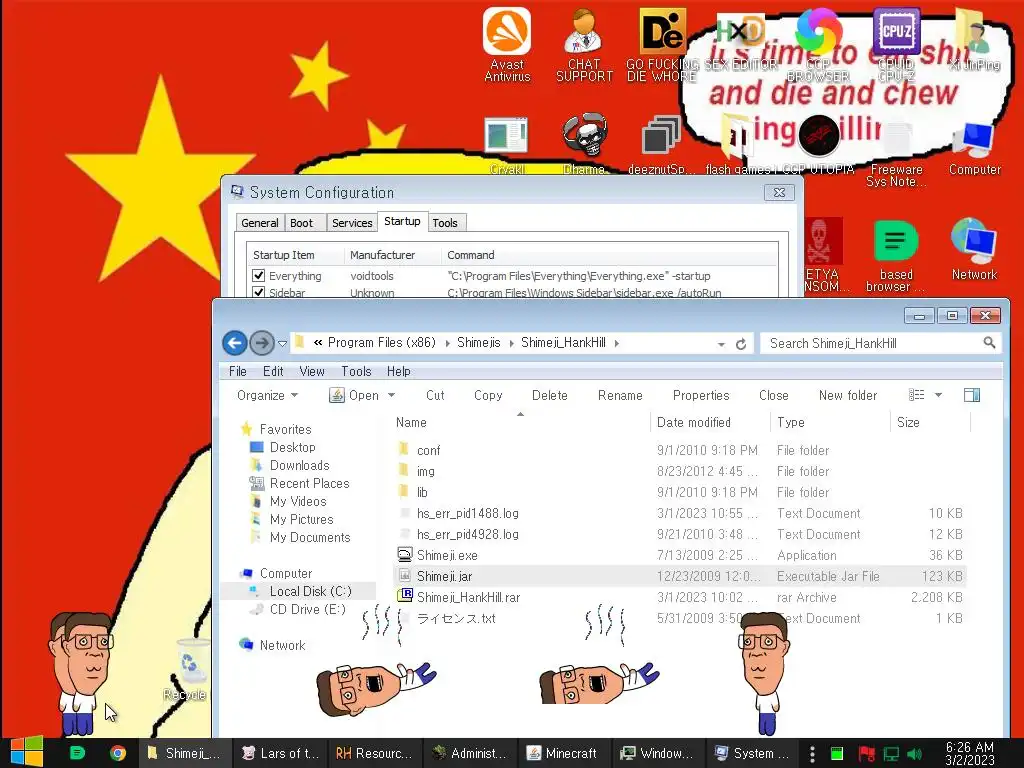The width and height of the screenshot is (1024, 768).
Task: Expand the address bar history dropdown
Action: click(x=721, y=344)
